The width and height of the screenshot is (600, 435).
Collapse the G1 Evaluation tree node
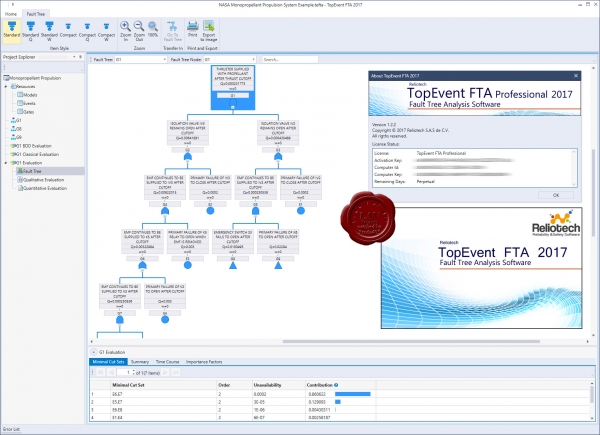tap(6, 163)
